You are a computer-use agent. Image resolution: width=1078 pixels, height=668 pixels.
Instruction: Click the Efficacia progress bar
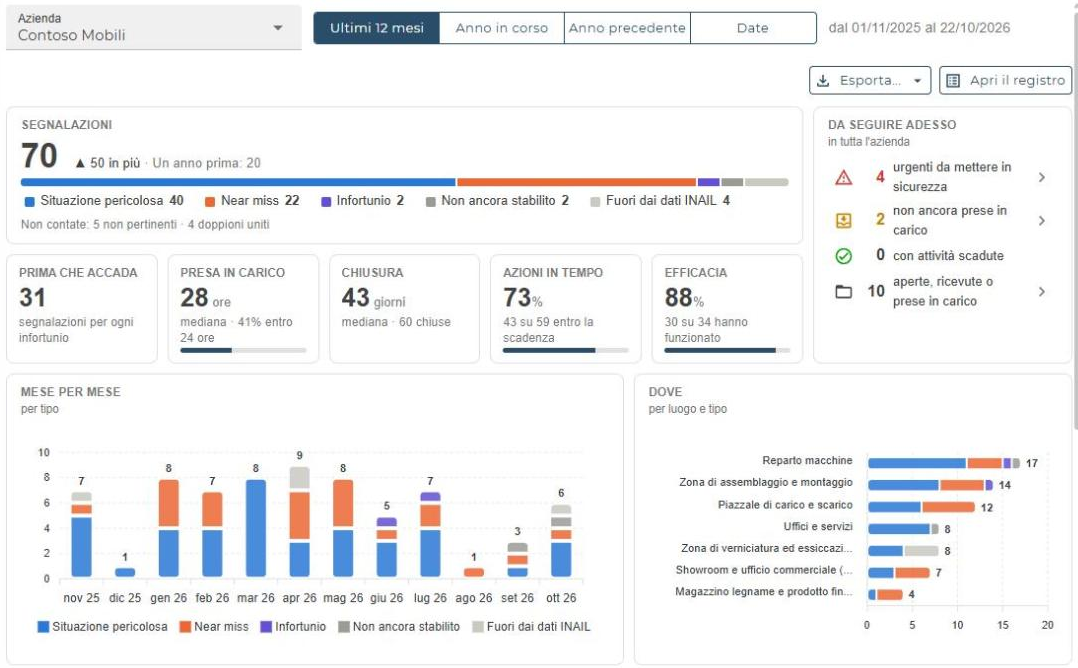click(727, 350)
